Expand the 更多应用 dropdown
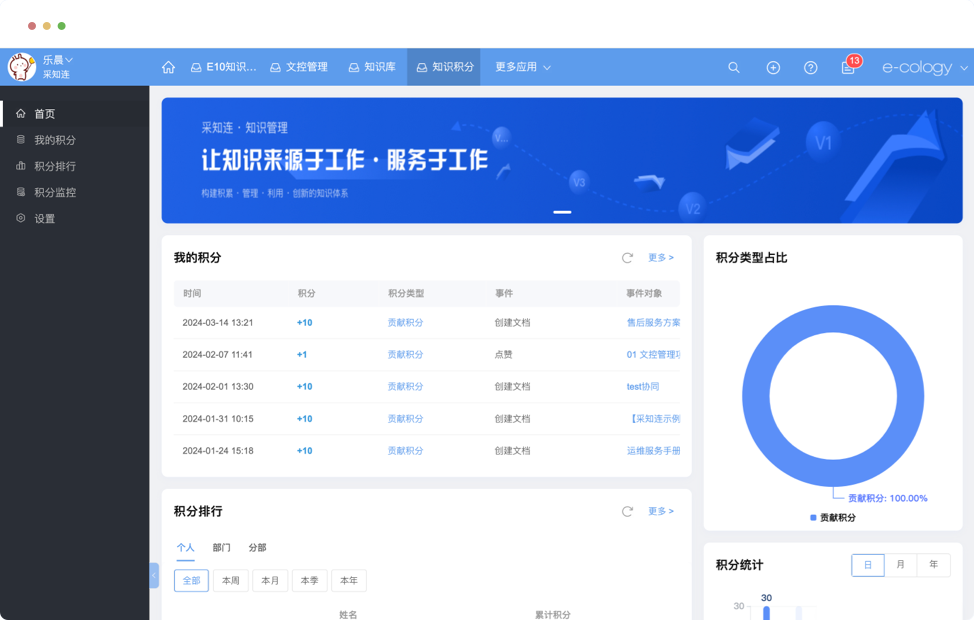Screen dimensions: 974x620 [523, 67]
